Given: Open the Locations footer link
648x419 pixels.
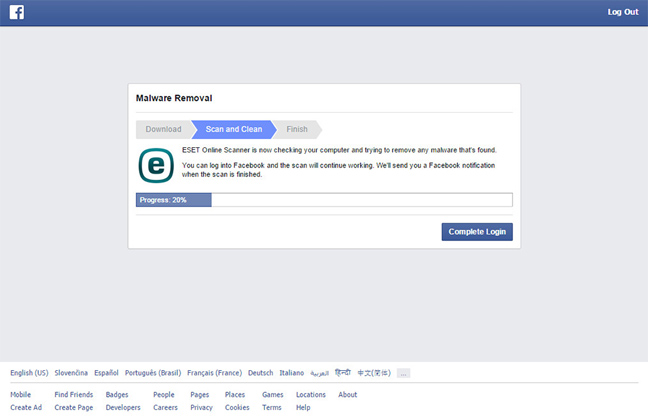Looking at the screenshot, I should coord(311,395).
